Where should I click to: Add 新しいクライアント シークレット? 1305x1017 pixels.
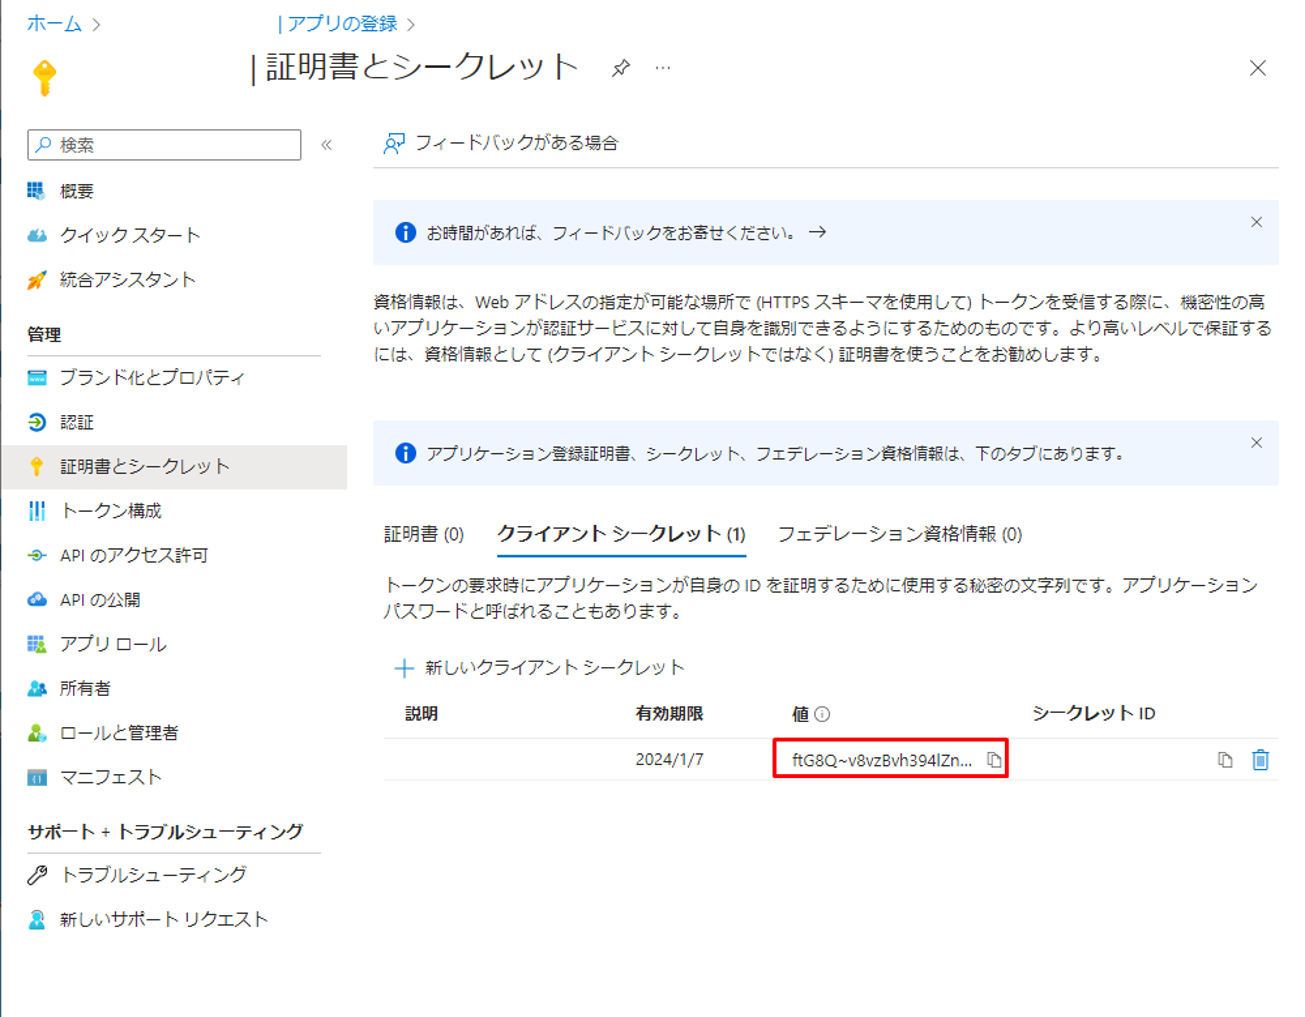[540, 668]
